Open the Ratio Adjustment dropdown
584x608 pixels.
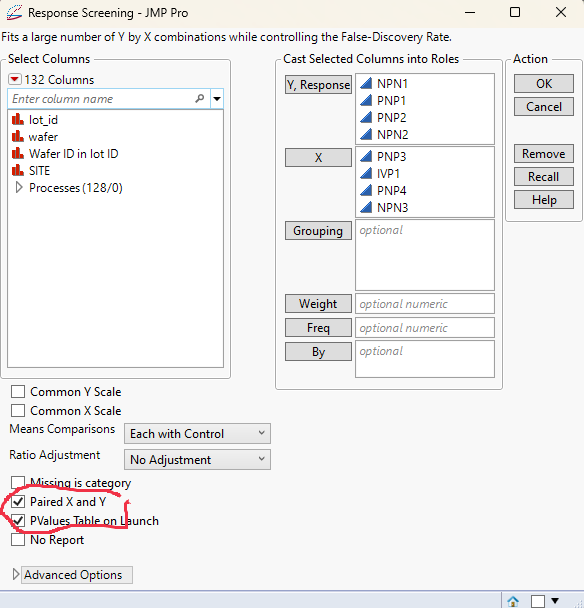tap(197, 459)
